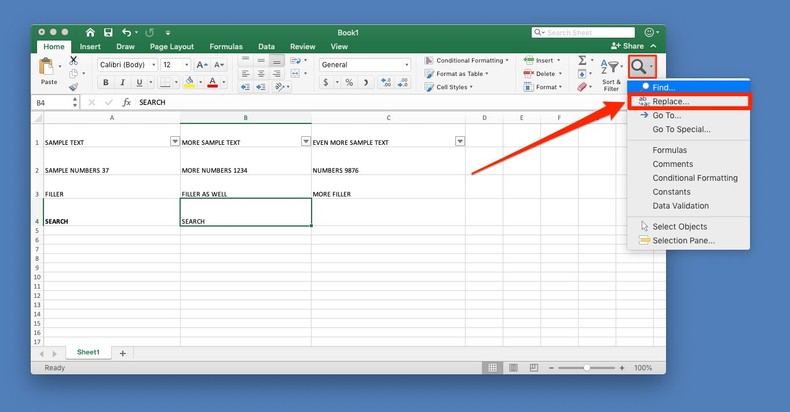Image resolution: width=790 pixels, height=412 pixels.
Task: Click the AutoSum sigma icon
Action: coord(582,61)
